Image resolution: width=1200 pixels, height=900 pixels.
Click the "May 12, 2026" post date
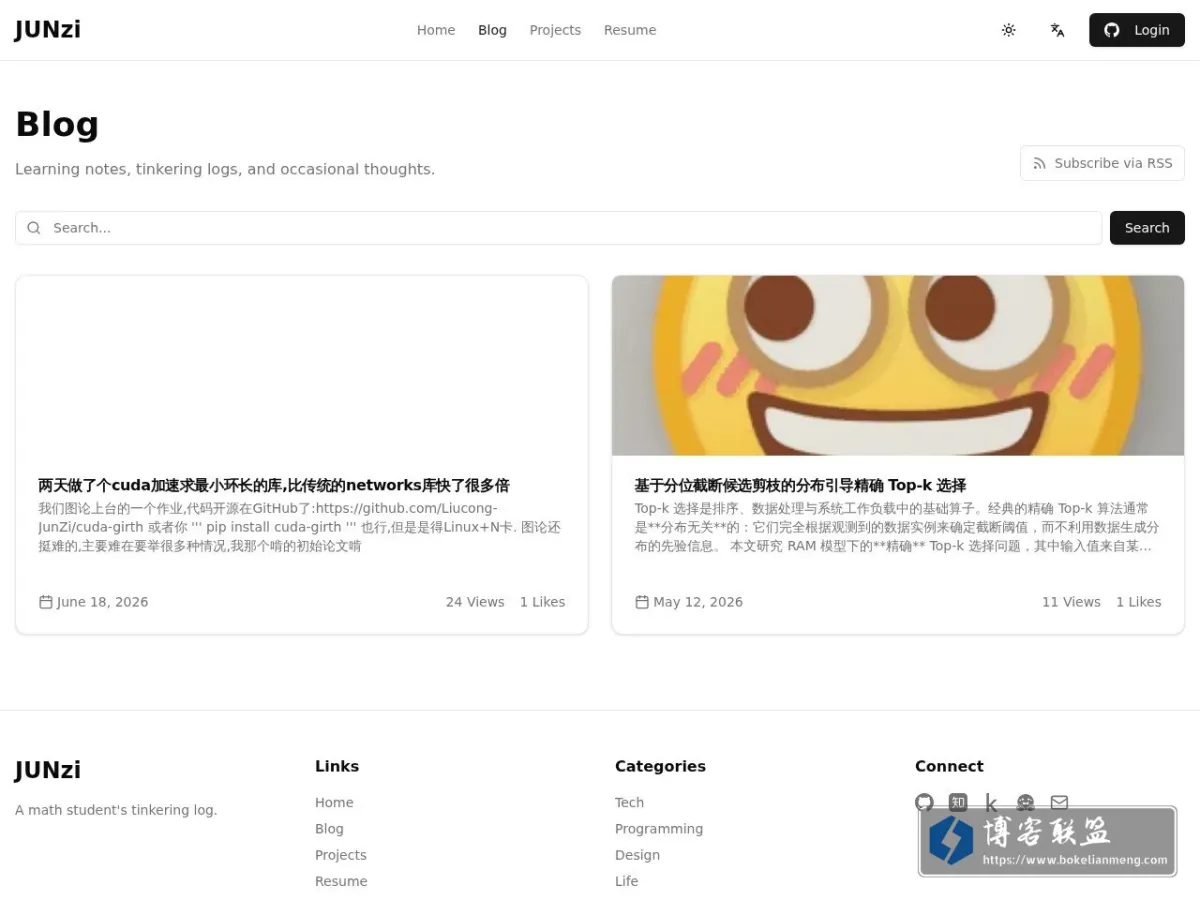click(x=698, y=602)
